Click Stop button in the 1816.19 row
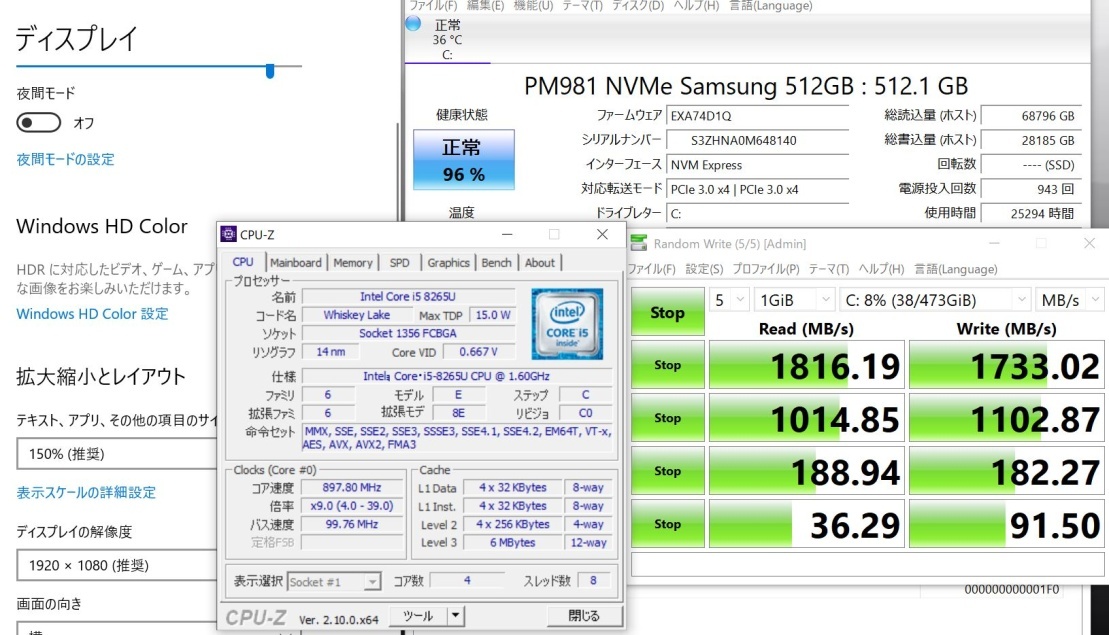Viewport: 1109px width, 635px height. pyautogui.click(x=667, y=365)
